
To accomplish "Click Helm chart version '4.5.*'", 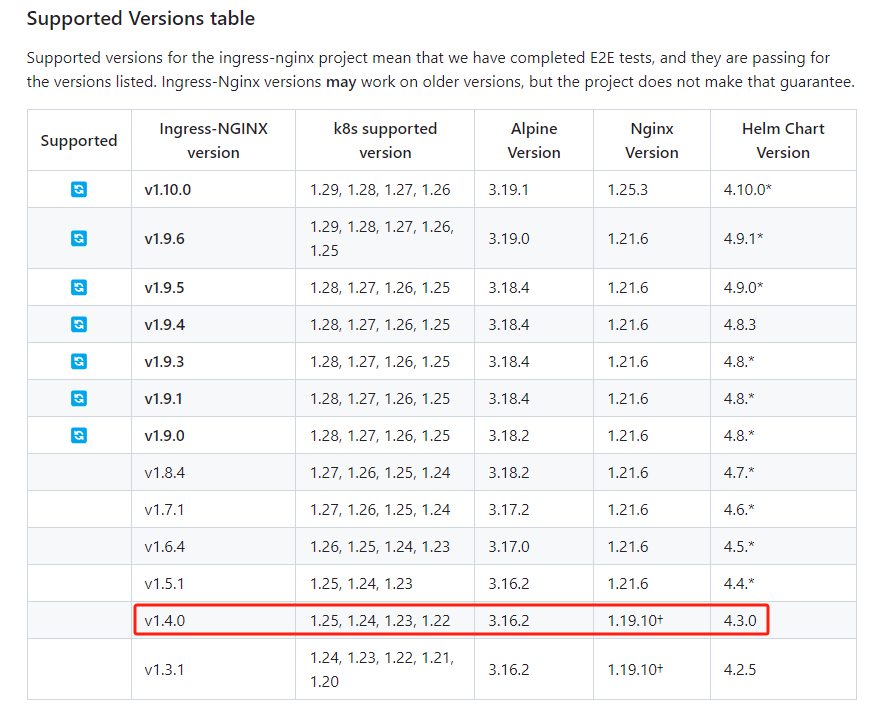I will pyautogui.click(x=739, y=547).
